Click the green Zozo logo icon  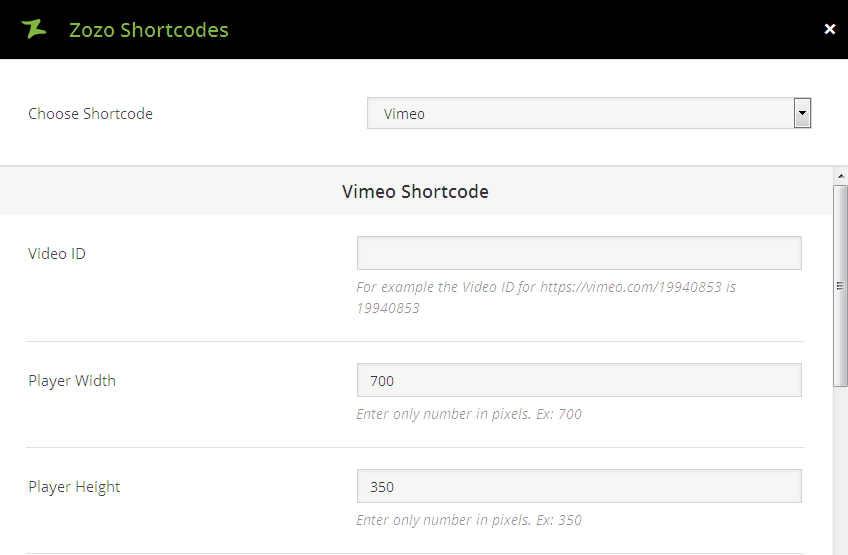pos(34,29)
